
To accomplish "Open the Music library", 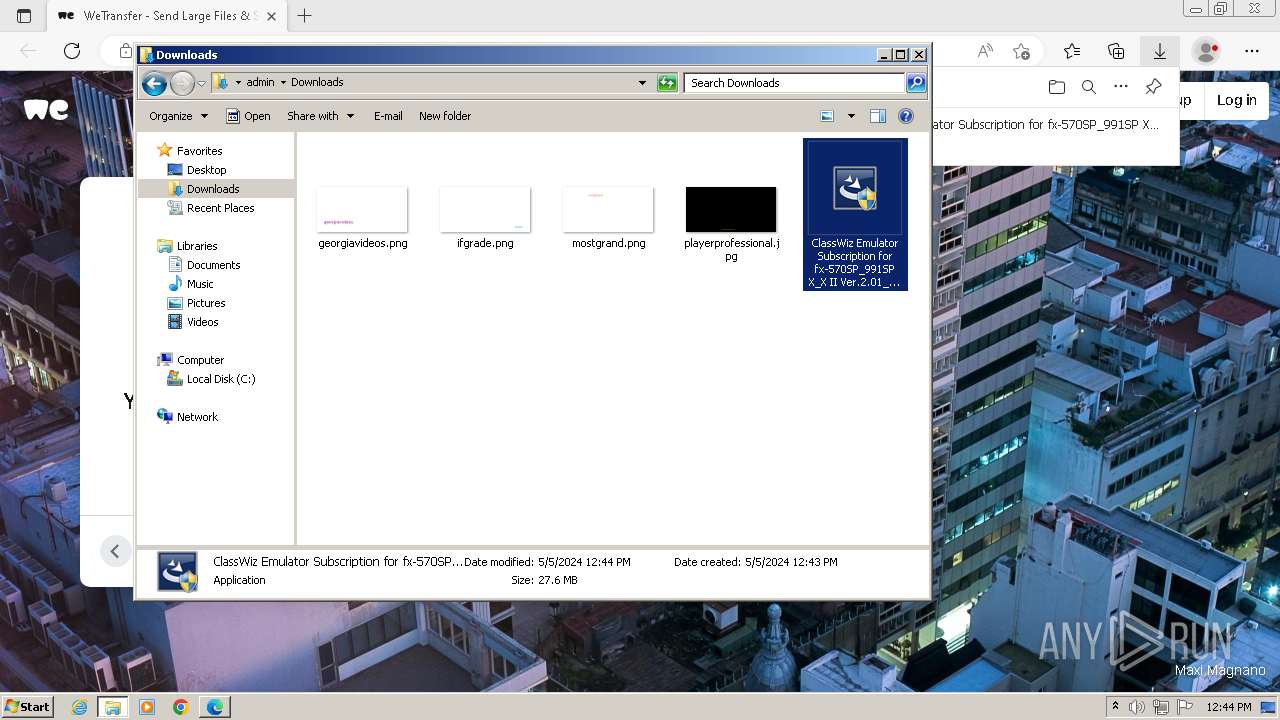I will click(200, 284).
